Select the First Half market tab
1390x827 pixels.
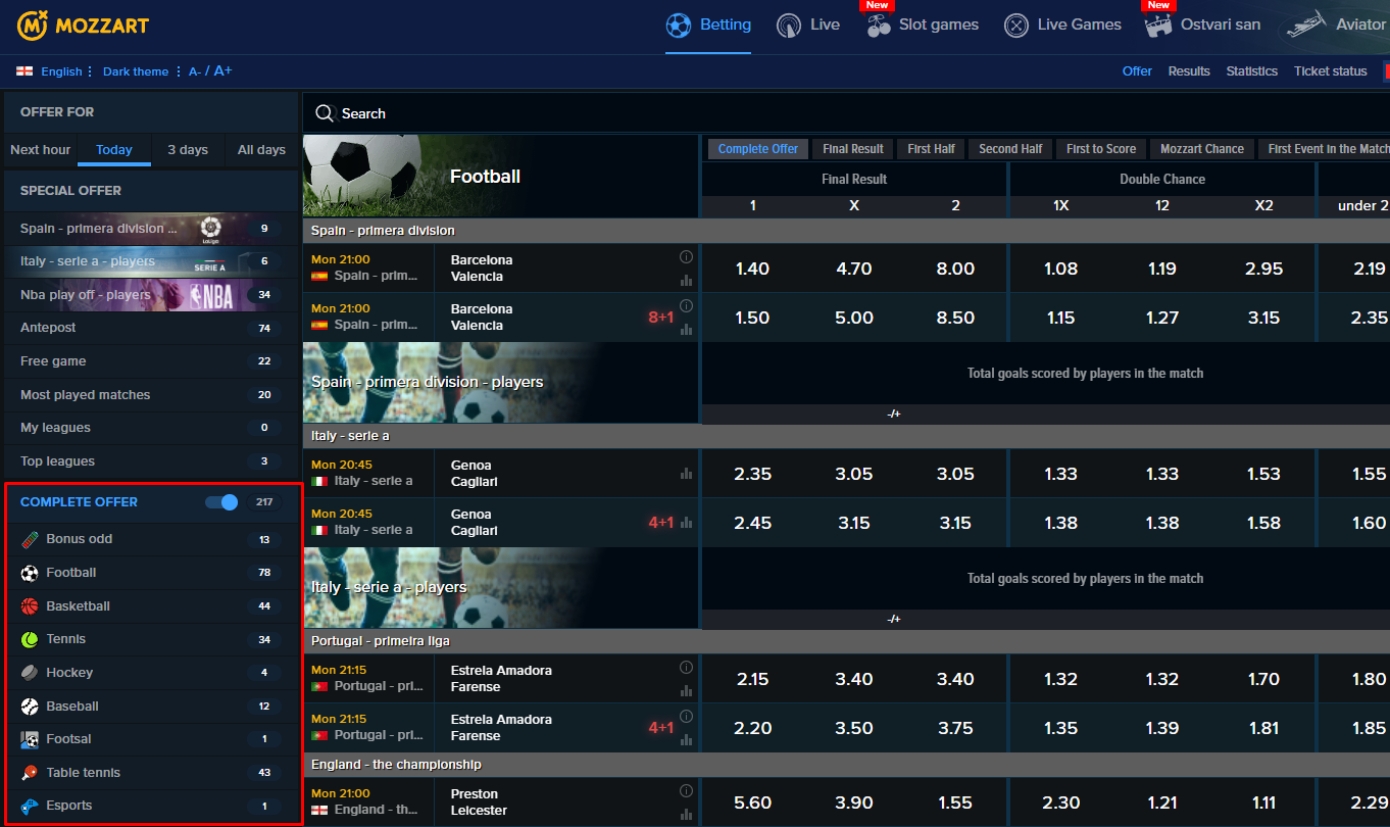pyautogui.click(x=931, y=149)
